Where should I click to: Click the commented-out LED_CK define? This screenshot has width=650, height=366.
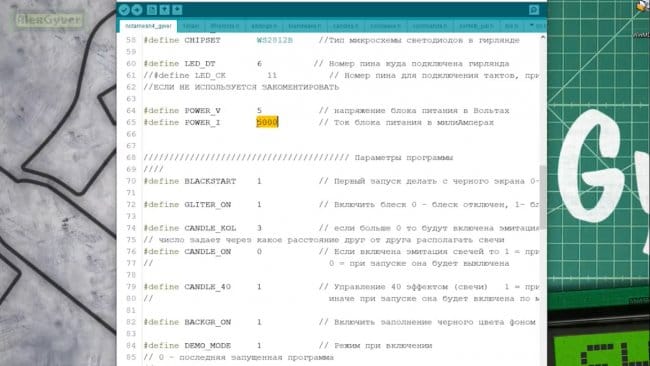[x=185, y=75]
